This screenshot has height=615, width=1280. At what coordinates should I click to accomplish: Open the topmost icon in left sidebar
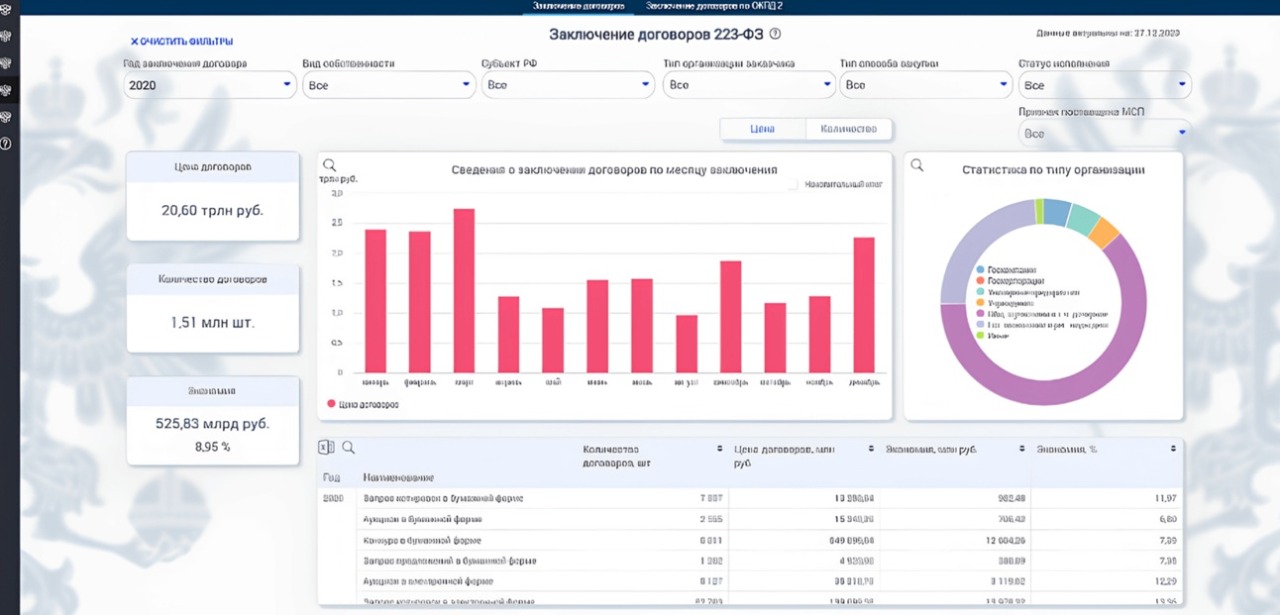[7, 10]
